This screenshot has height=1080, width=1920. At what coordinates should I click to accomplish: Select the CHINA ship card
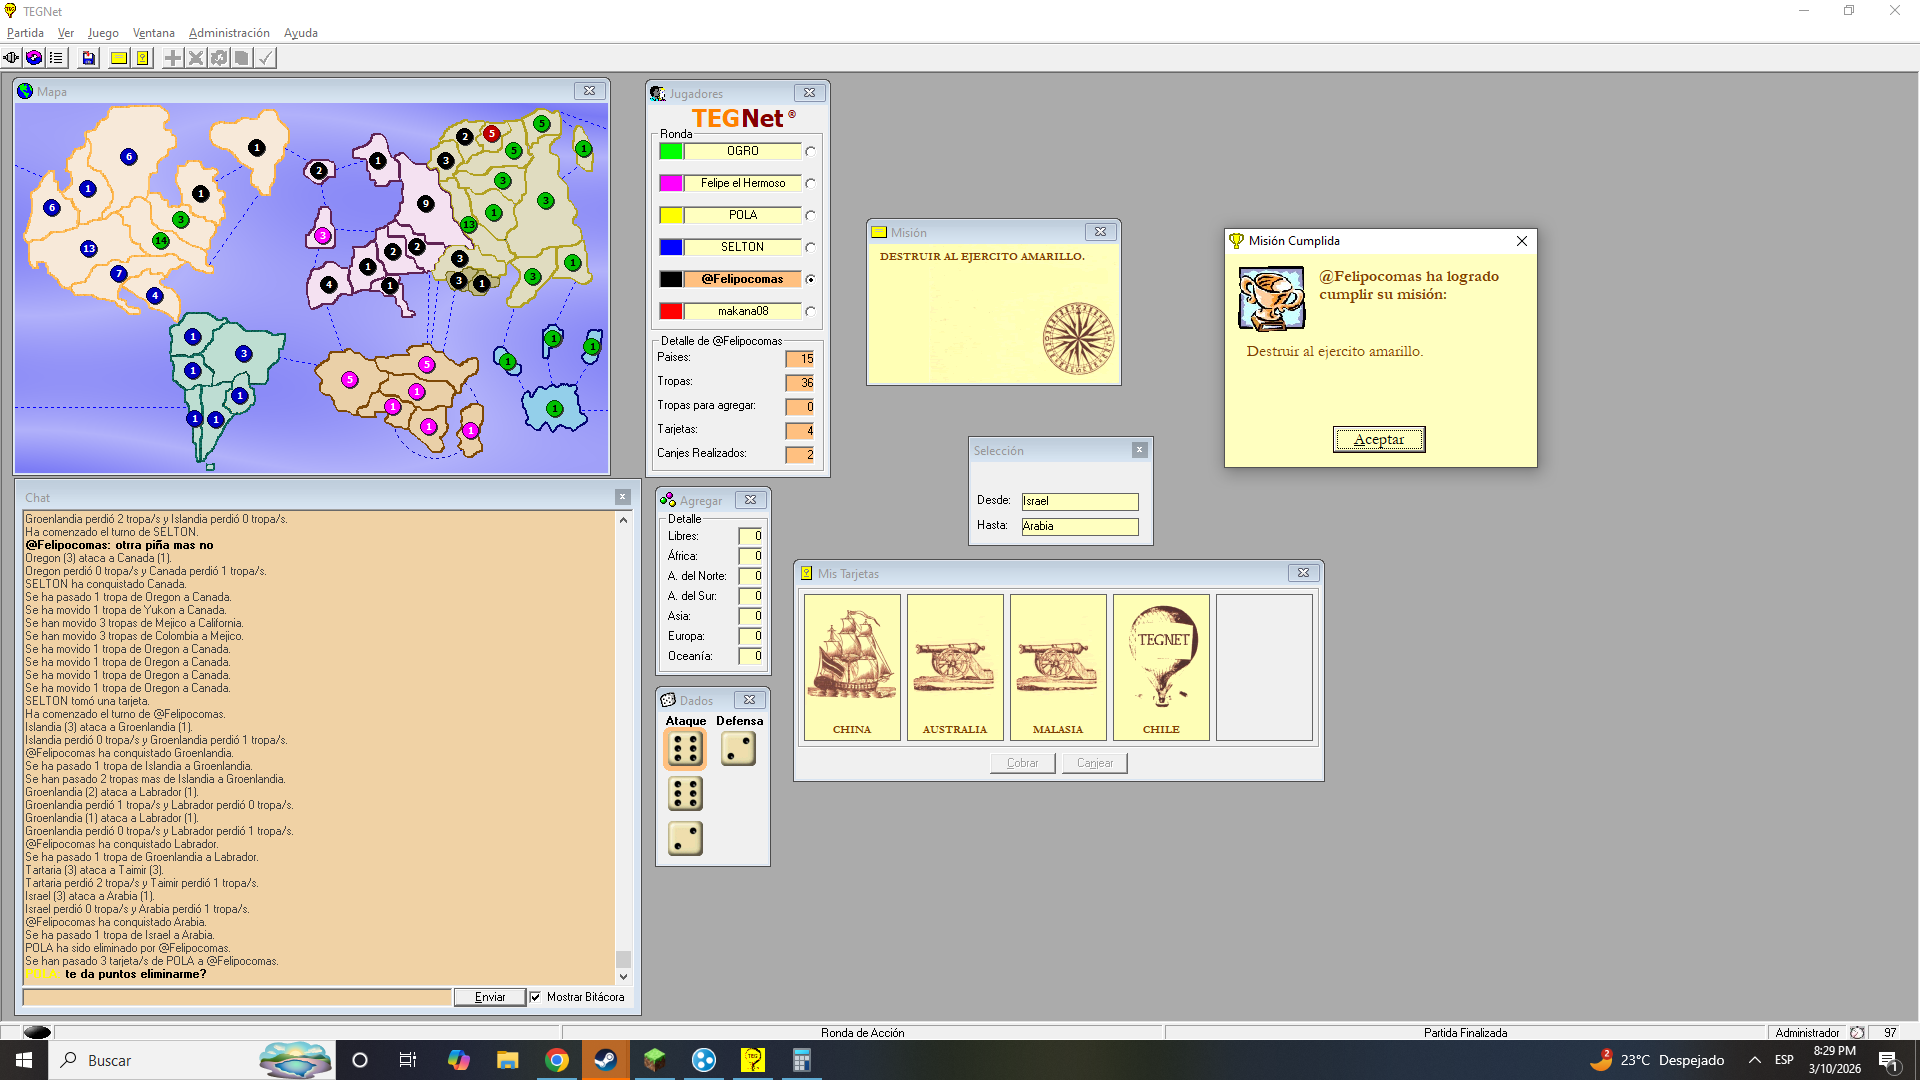(852, 667)
